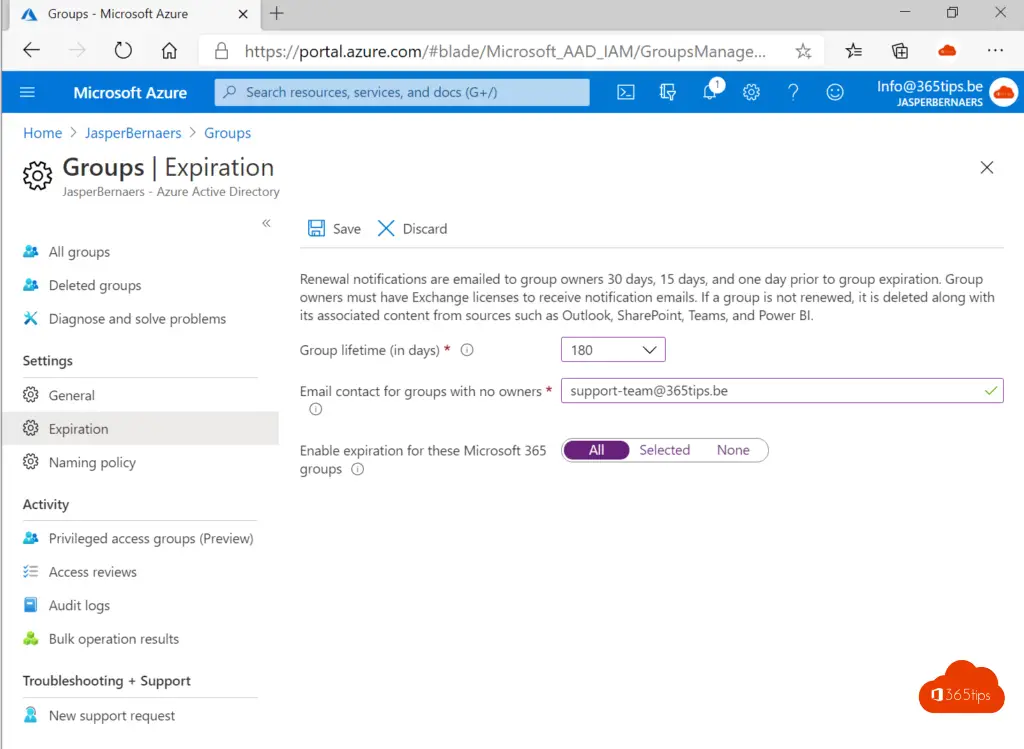Close the Groups - Microsoft Azure tab

point(243,14)
